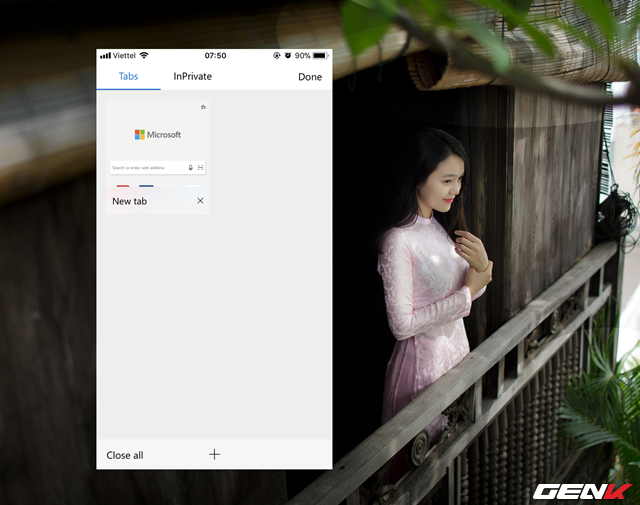Tap the QR scan icon in search bar
This screenshot has width=640, height=505.
point(200,167)
